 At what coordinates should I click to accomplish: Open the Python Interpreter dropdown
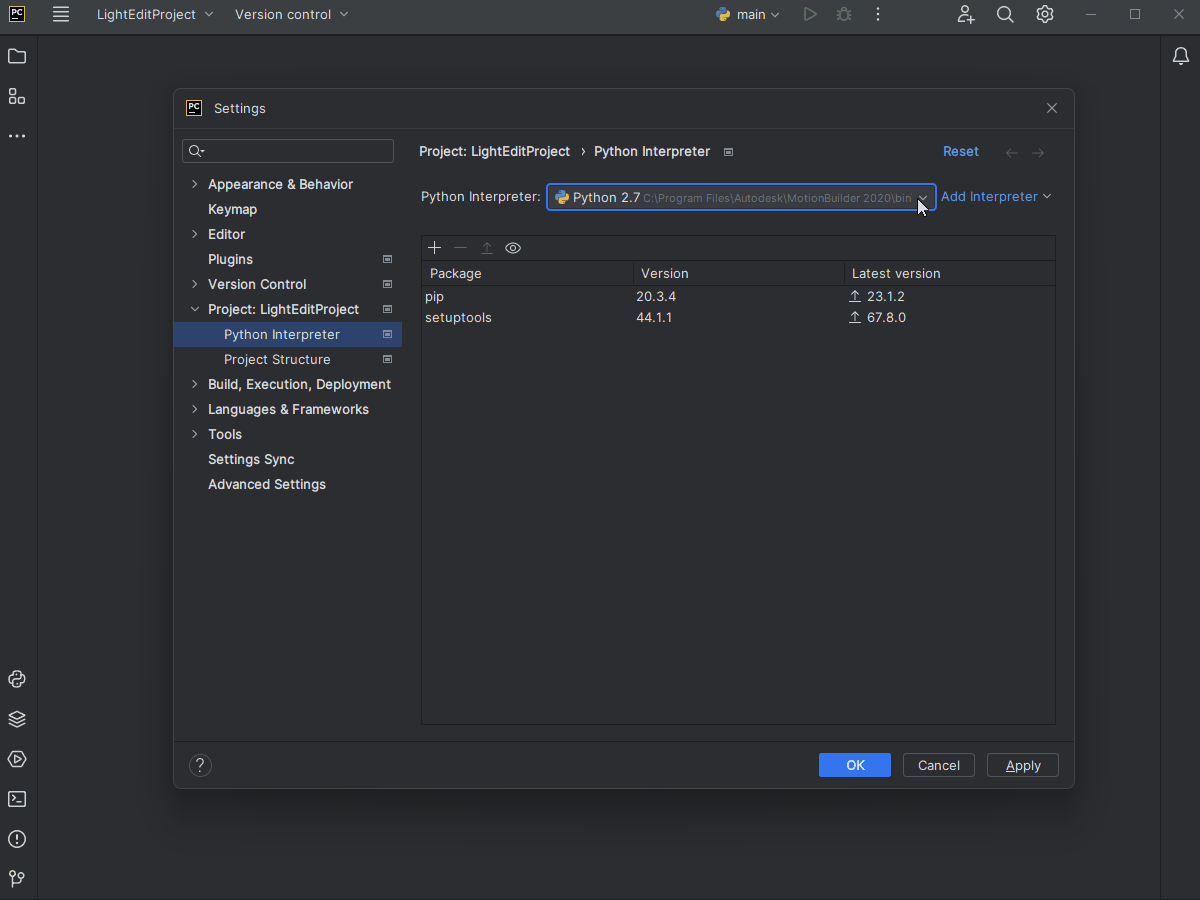click(741, 198)
